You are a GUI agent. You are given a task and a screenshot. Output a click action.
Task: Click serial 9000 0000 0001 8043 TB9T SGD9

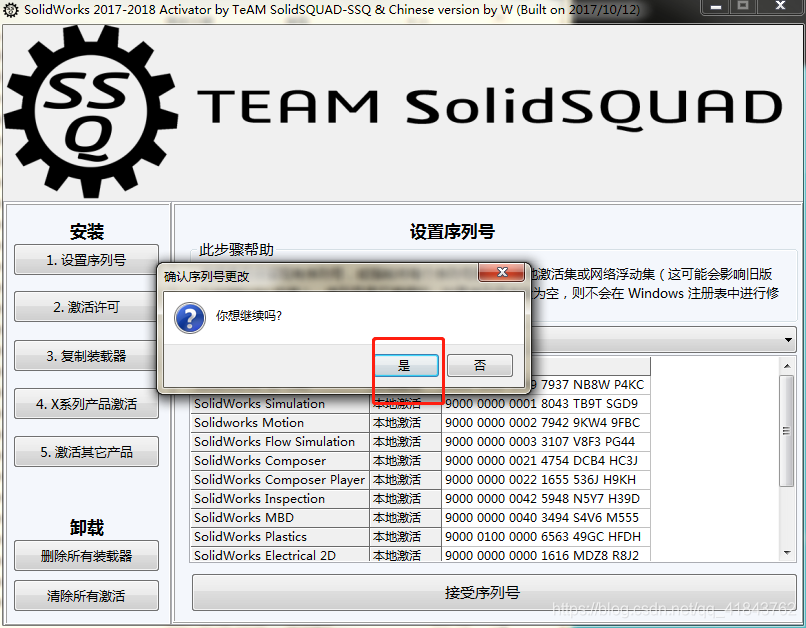pos(546,404)
